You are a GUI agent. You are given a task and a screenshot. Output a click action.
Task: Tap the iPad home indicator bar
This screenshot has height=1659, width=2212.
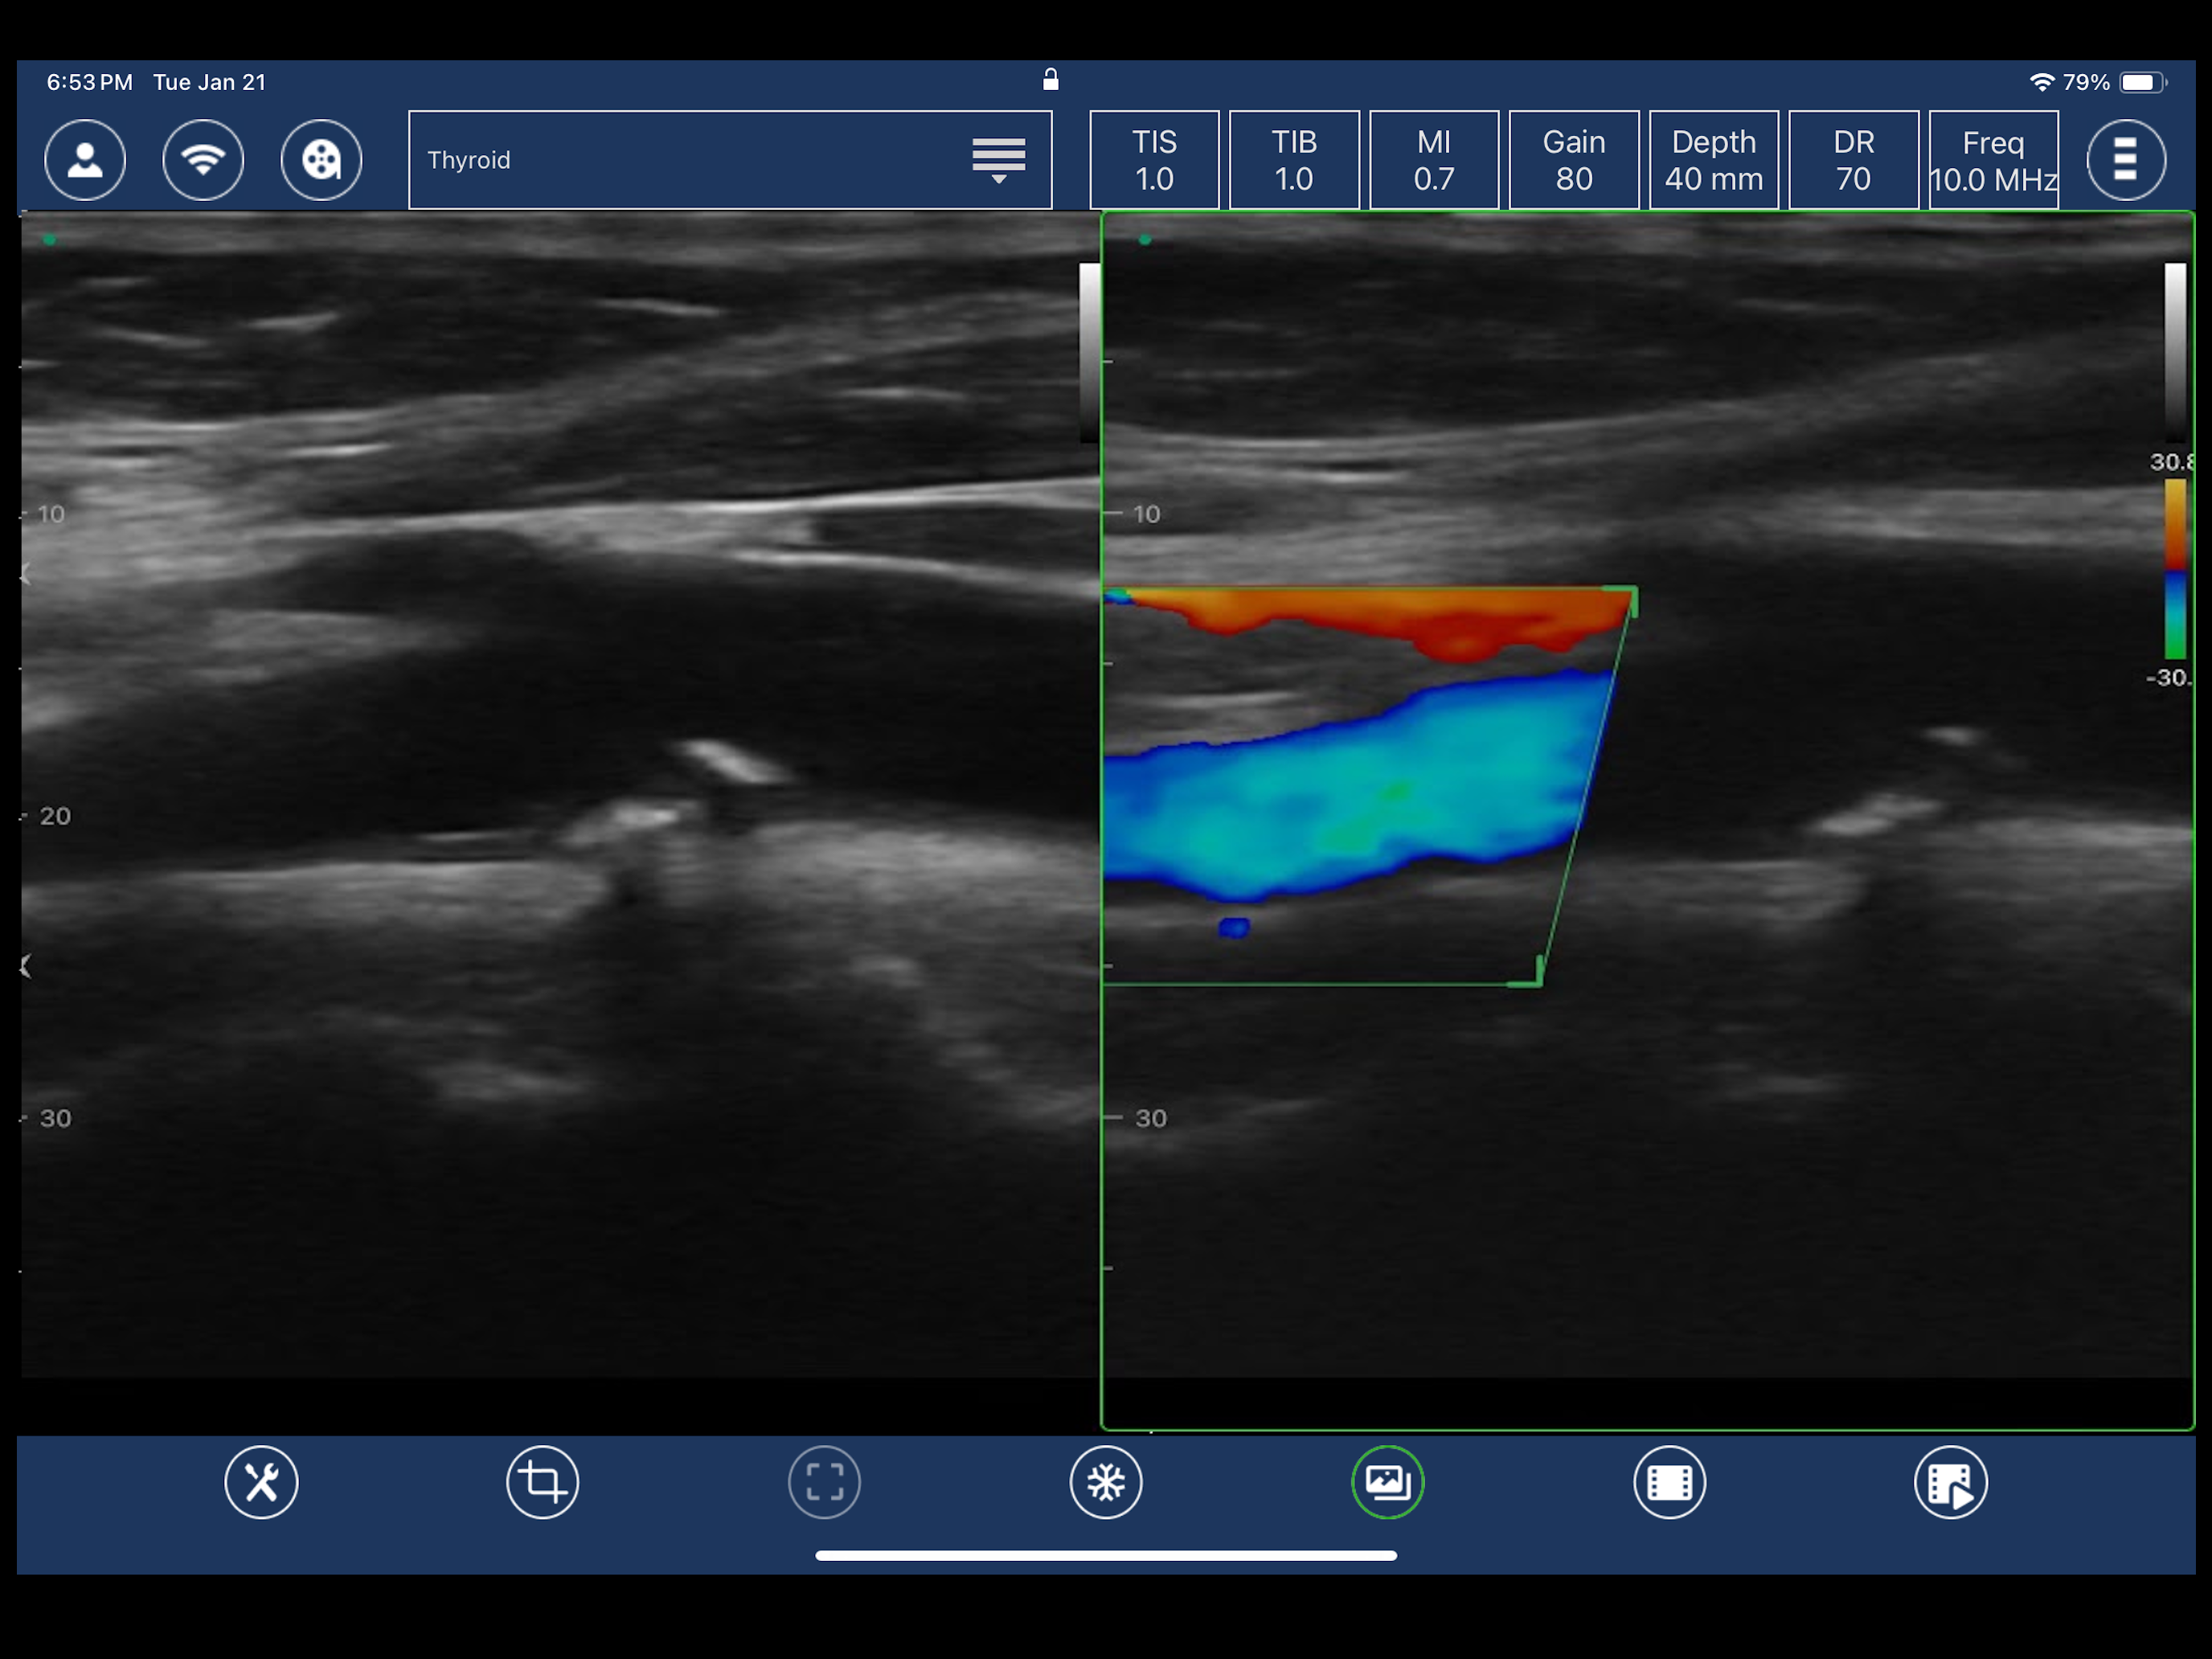point(1106,1555)
